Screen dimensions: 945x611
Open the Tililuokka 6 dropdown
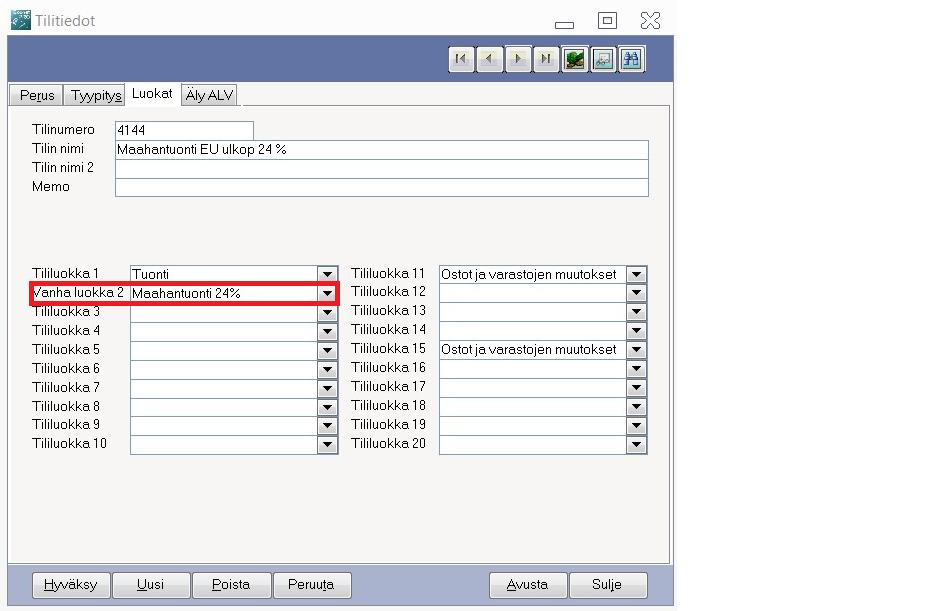pyautogui.click(x=327, y=369)
